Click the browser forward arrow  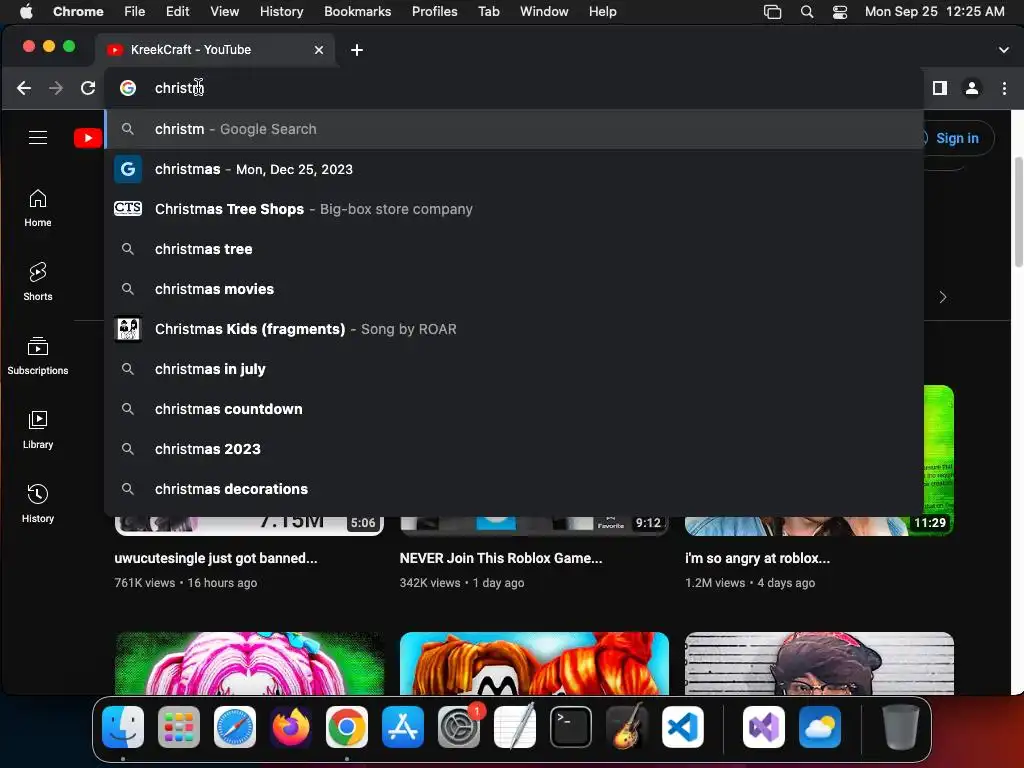(56, 88)
